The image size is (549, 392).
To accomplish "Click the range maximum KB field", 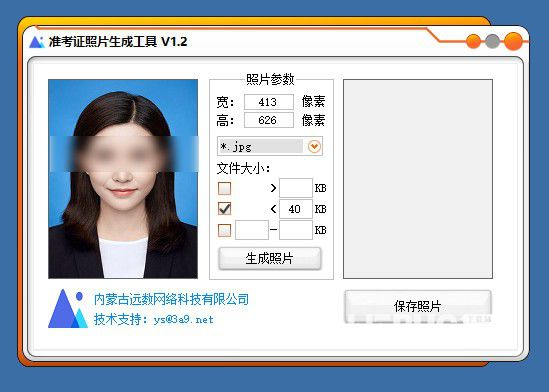I will (x=296, y=230).
